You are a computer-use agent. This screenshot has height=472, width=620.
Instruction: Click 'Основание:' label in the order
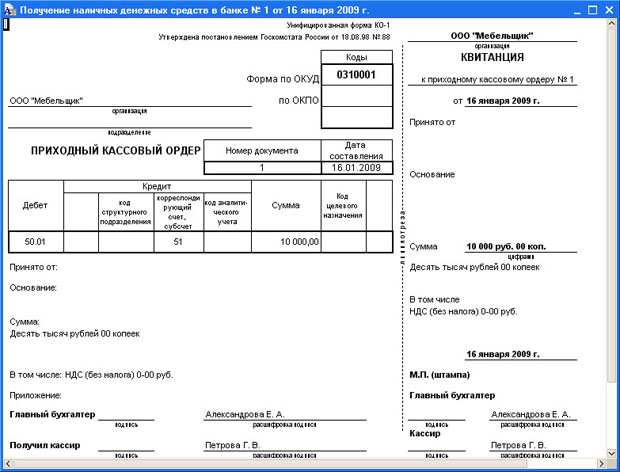tap(33, 288)
